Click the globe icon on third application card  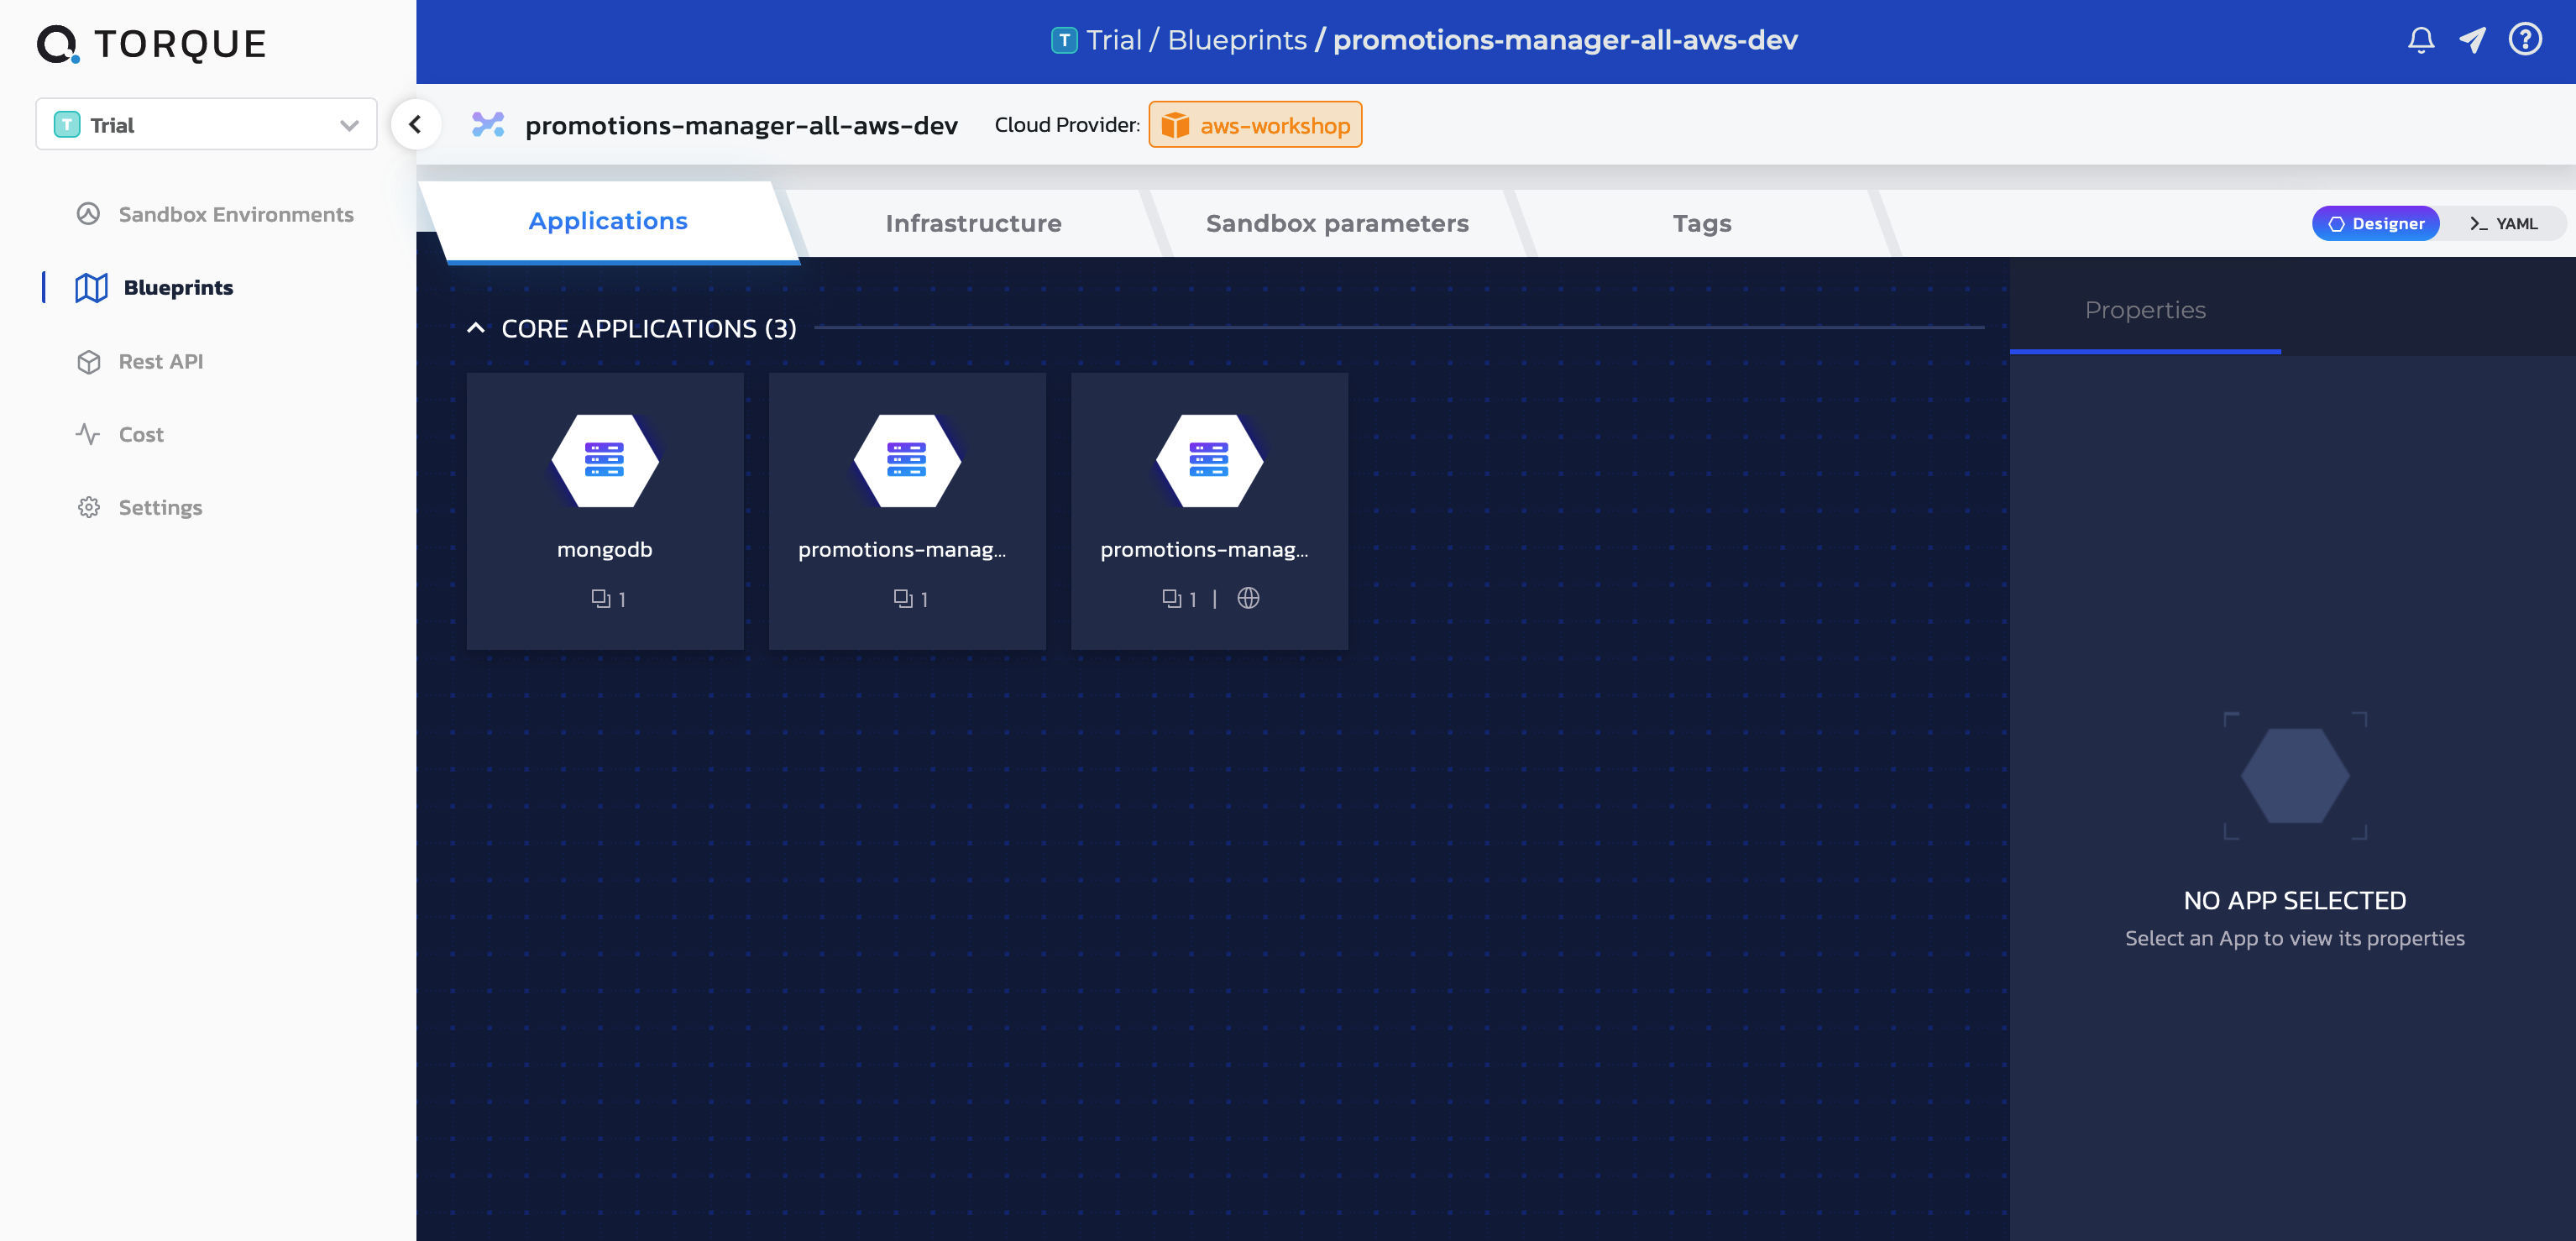click(1248, 598)
